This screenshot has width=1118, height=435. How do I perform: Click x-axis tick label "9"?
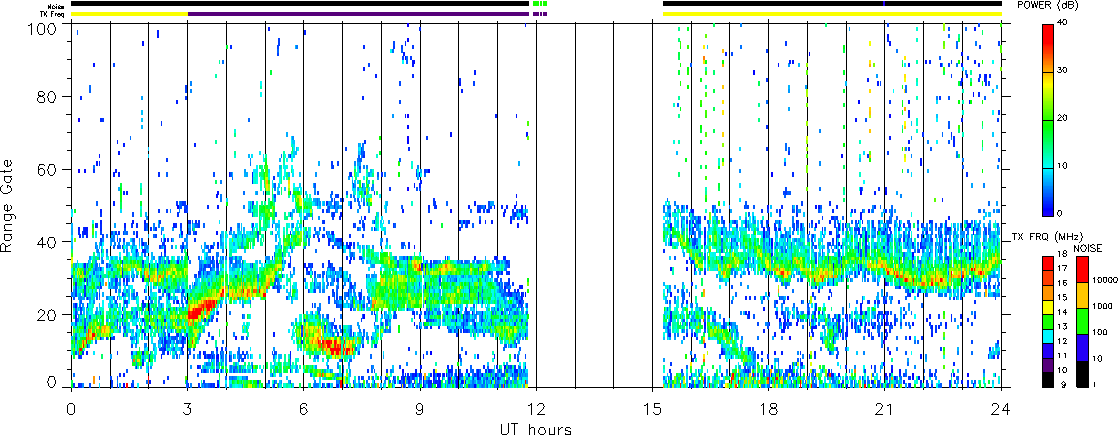[420, 409]
